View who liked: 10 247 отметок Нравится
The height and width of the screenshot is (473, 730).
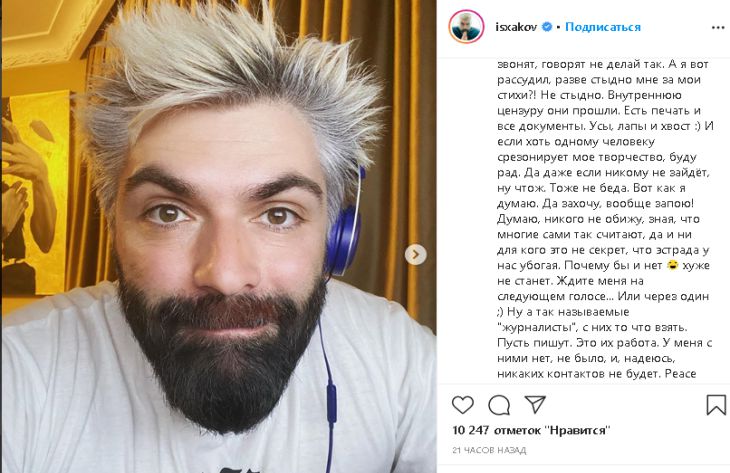click(x=531, y=430)
